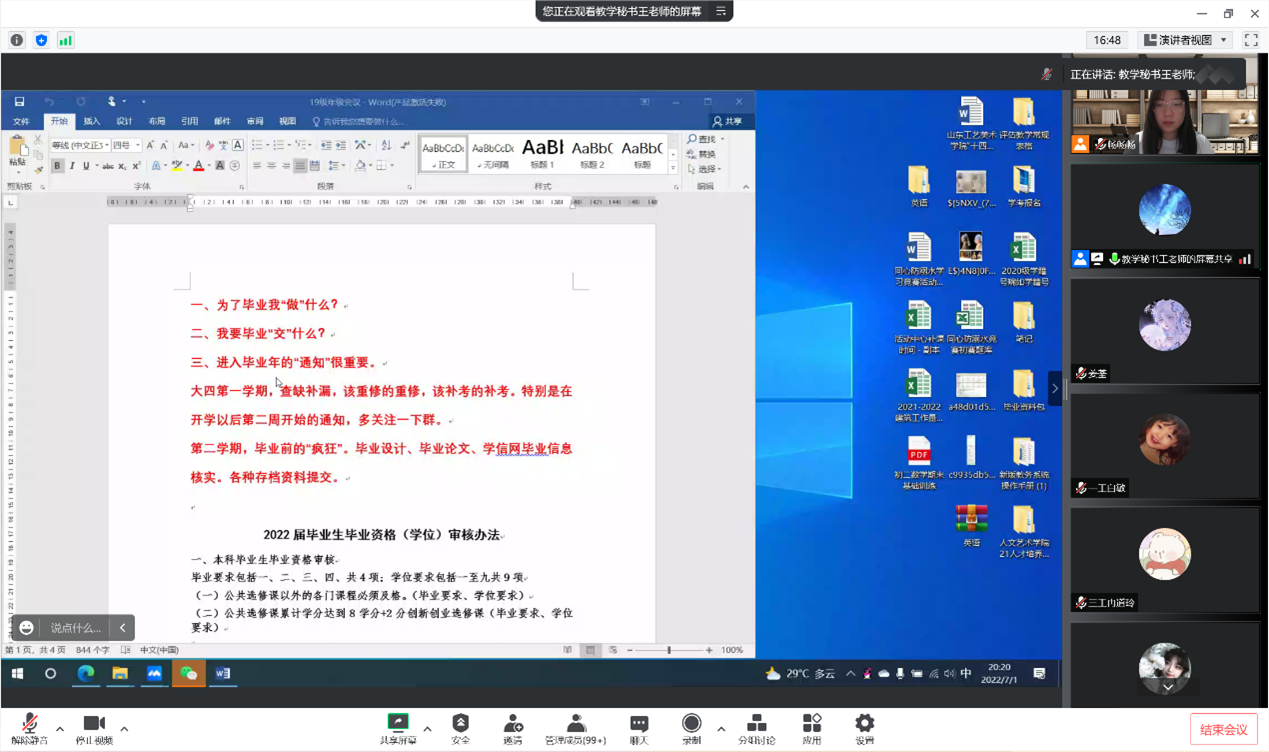1269x752 pixels.
Task: Click the green network signal bars icon
Action: click(x=65, y=40)
